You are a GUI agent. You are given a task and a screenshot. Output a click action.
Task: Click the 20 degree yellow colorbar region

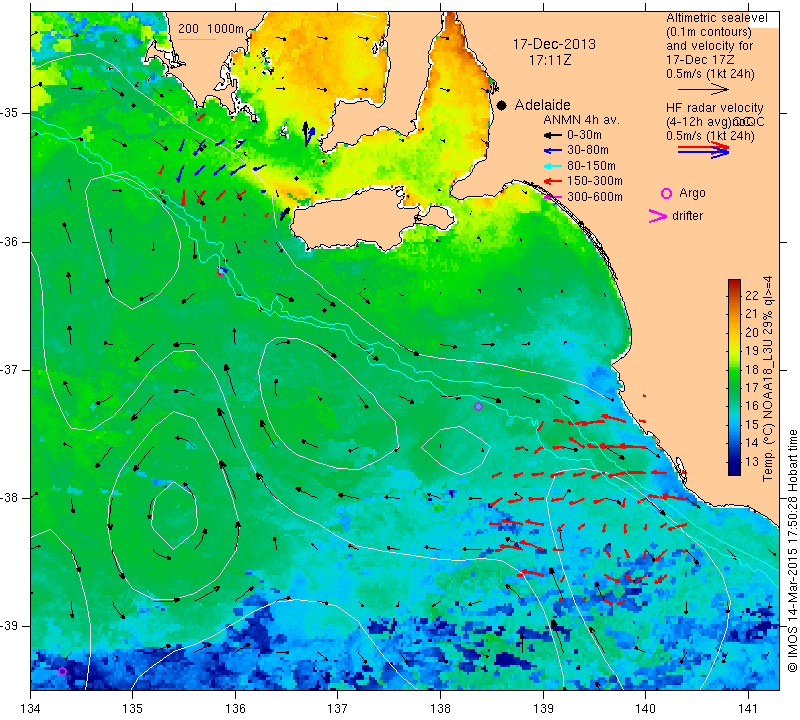coord(734,332)
